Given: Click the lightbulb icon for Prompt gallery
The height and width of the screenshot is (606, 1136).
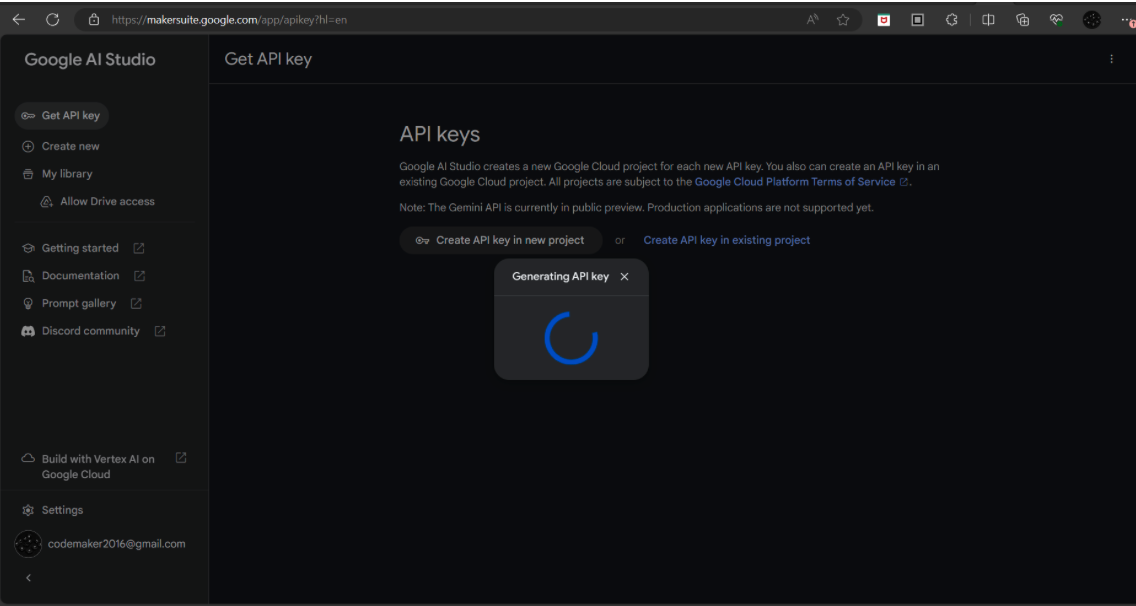Looking at the screenshot, I should (x=28, y=304).
